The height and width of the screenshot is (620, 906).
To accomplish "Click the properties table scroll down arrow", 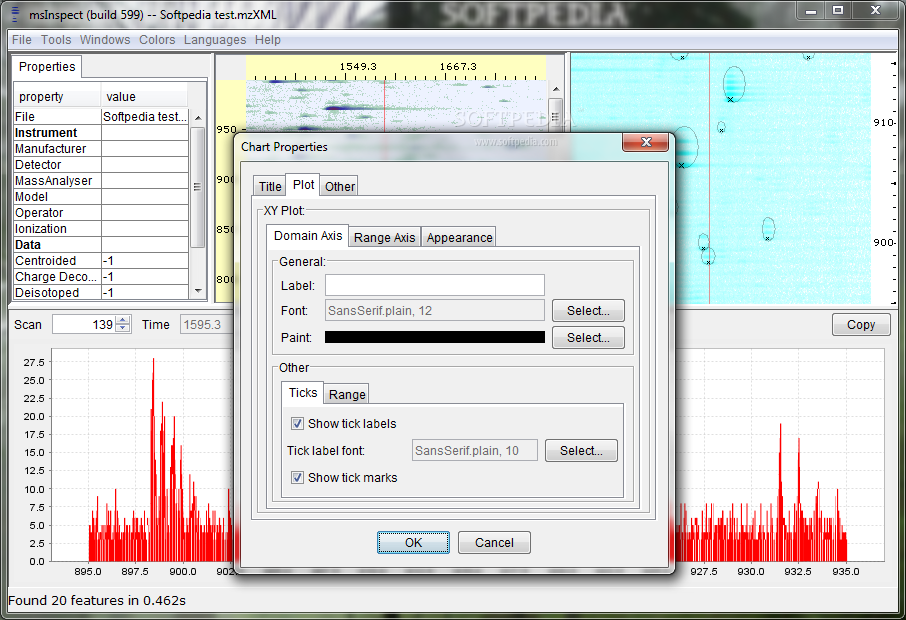I will pos(198,291).
